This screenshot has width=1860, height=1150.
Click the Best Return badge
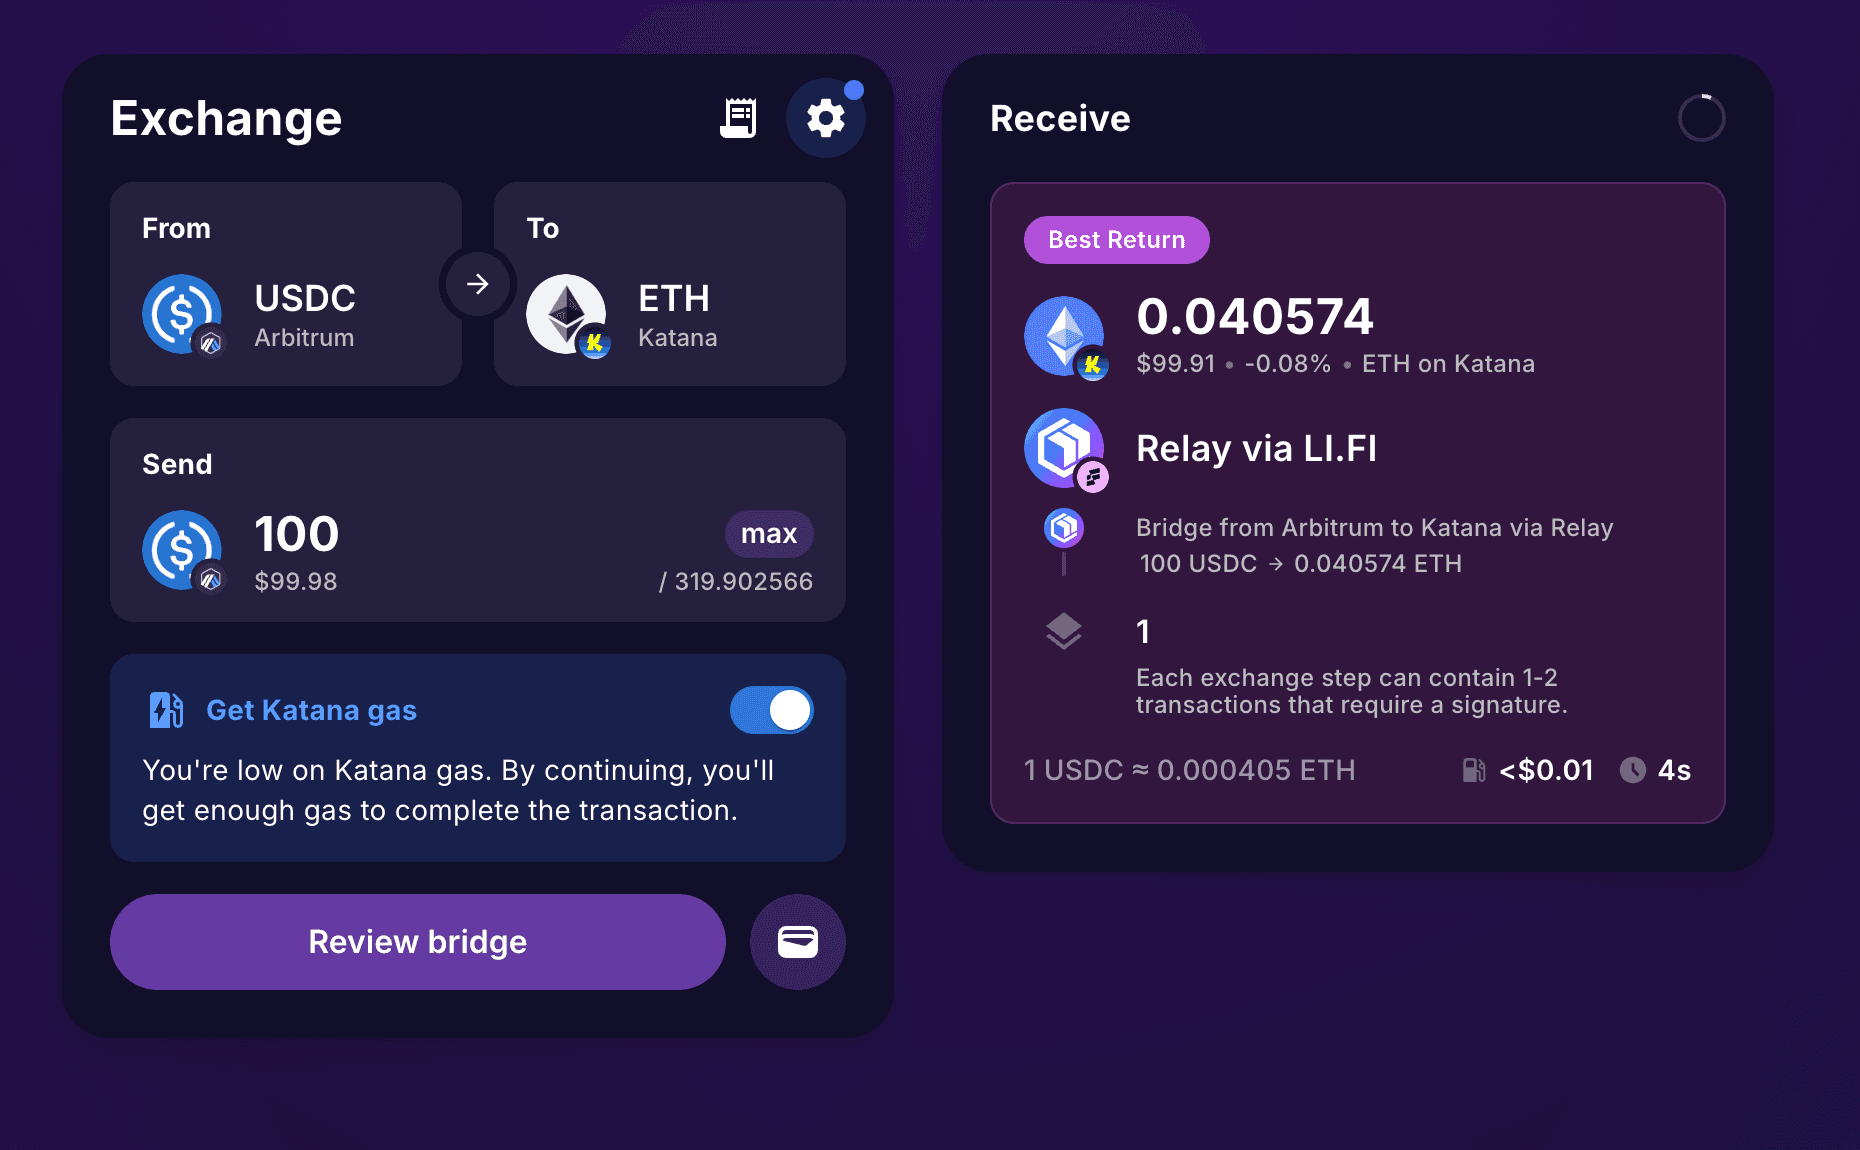(1117, 240)
